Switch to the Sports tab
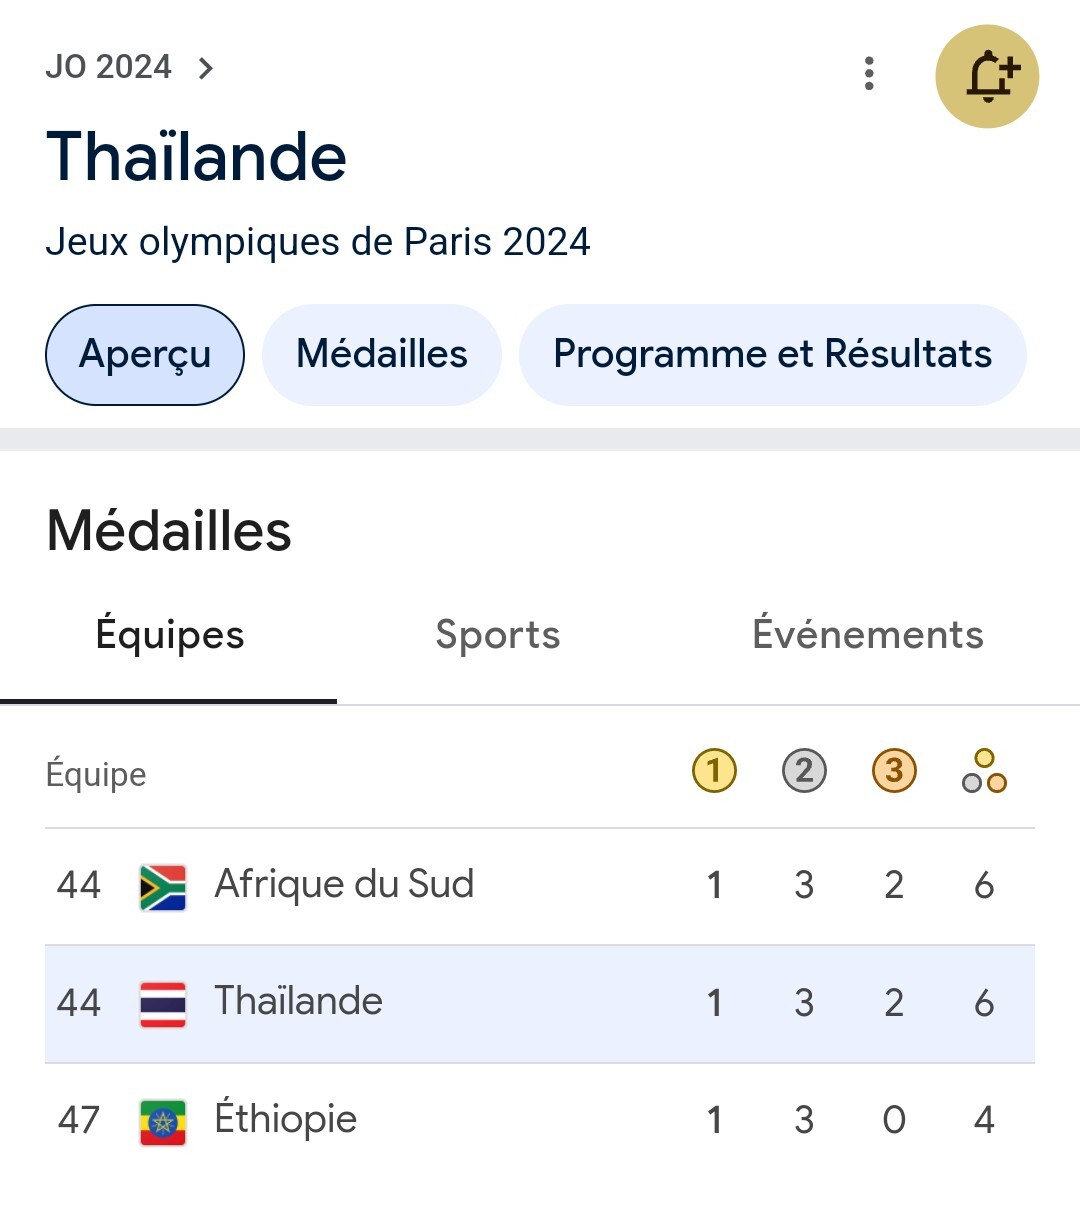1080x1206 pixels. (498, 636)
